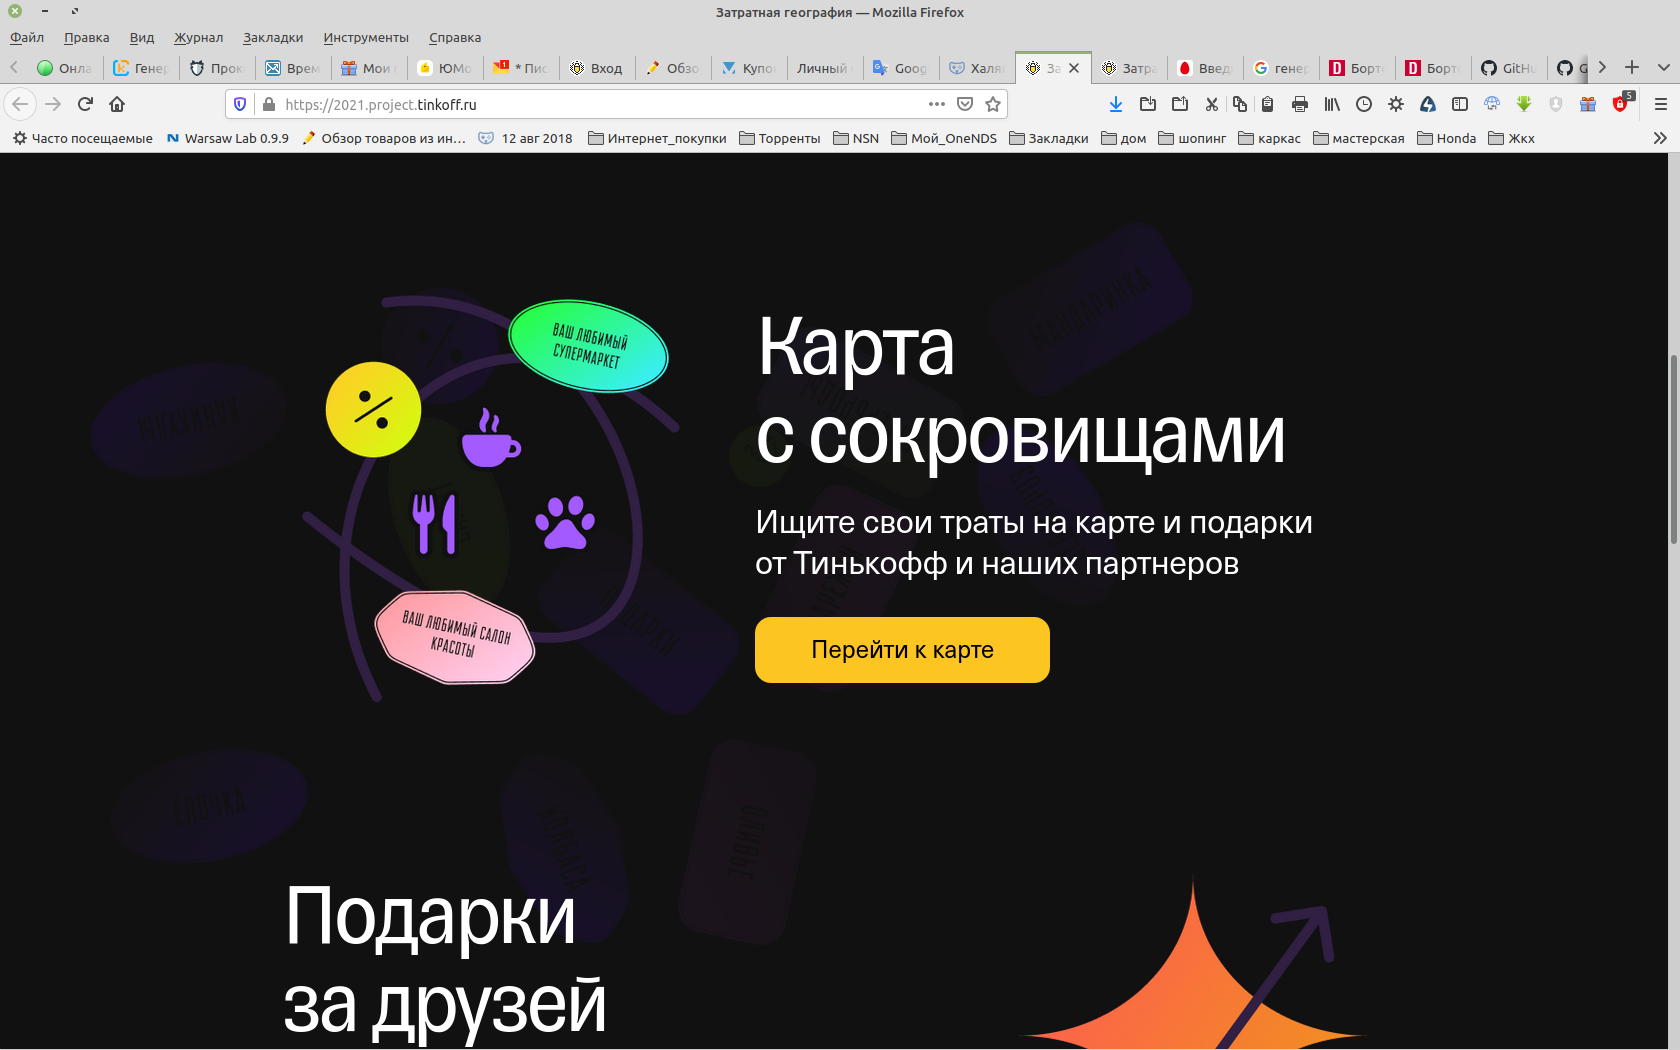Open the шопинг bookmark folder
Screen dimensions: 1680x1050
1192,138
